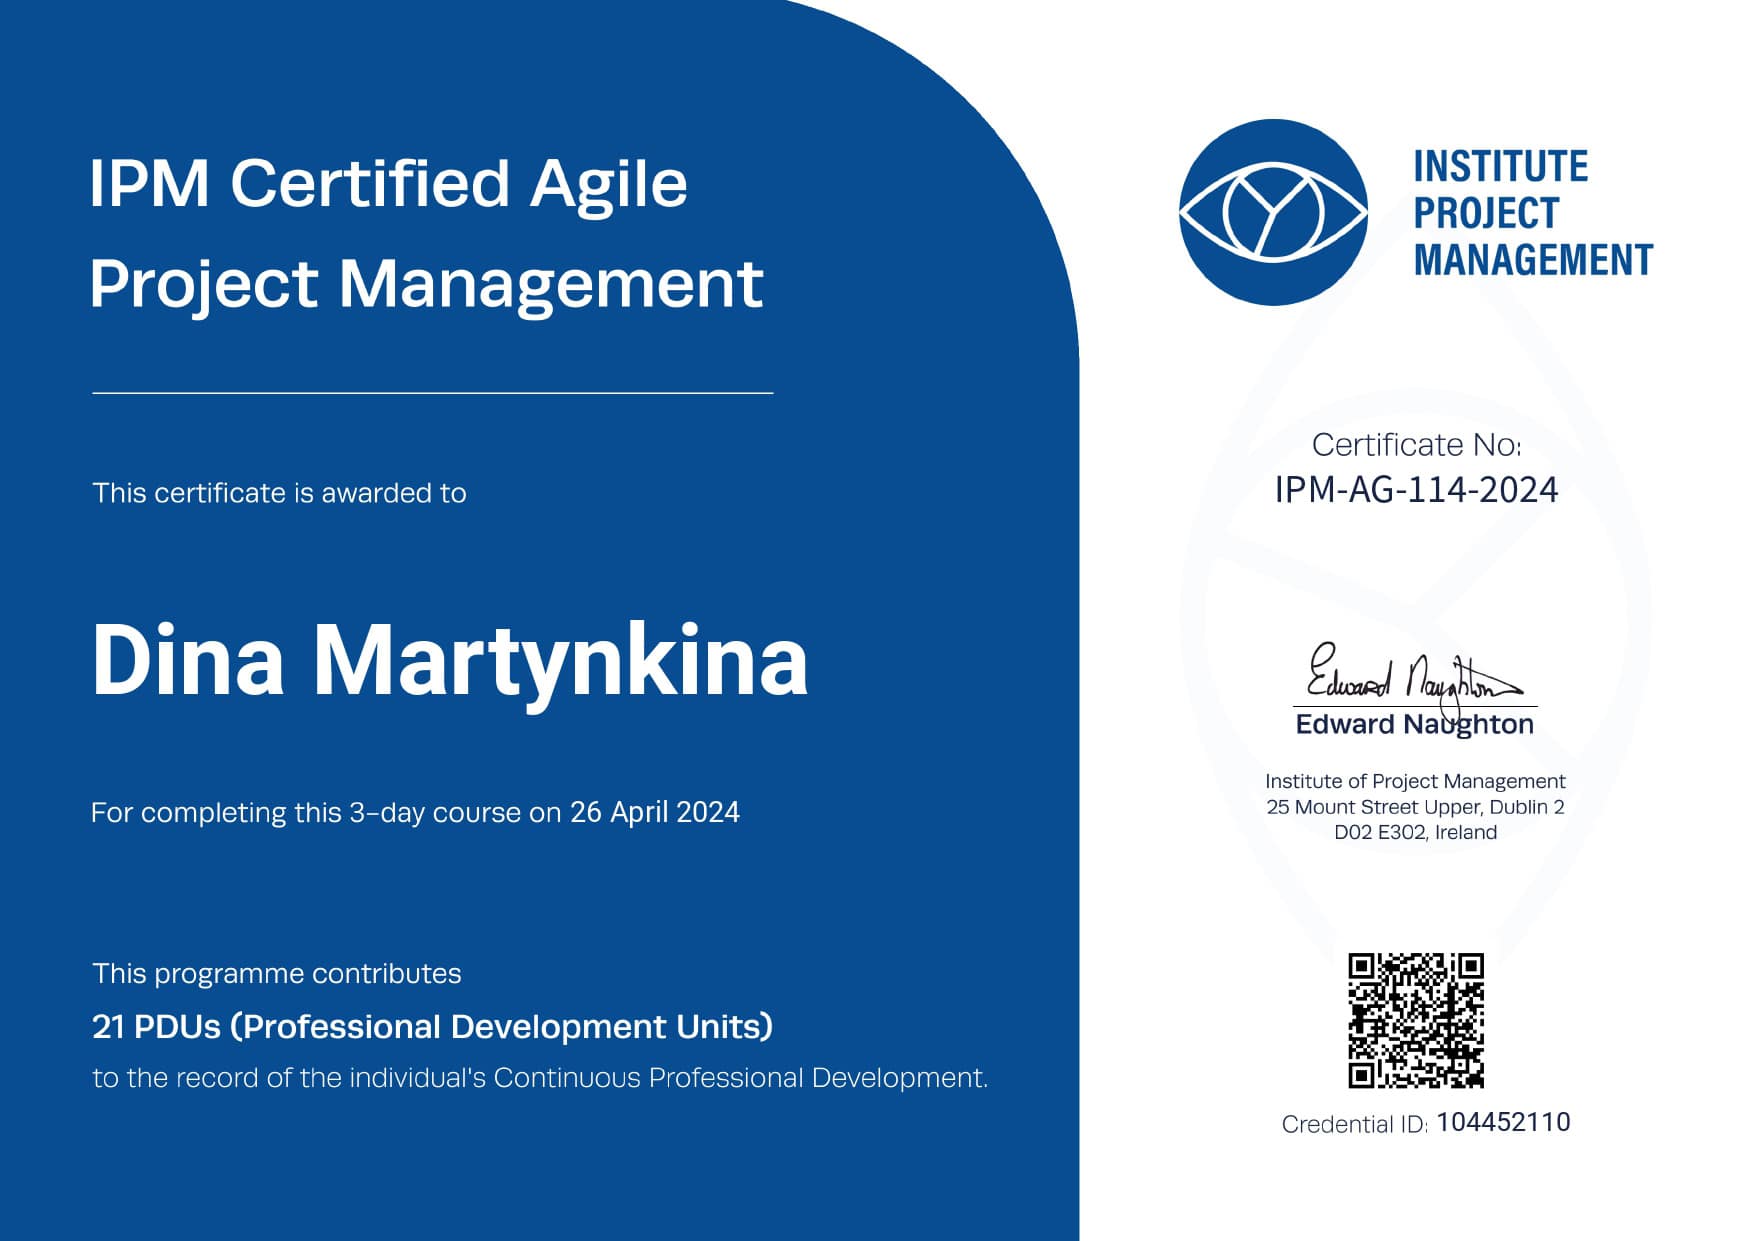Click the 'Credential ID:' label
This screenshot has width=1754, height=1241.
[x=1355, y=1124]
